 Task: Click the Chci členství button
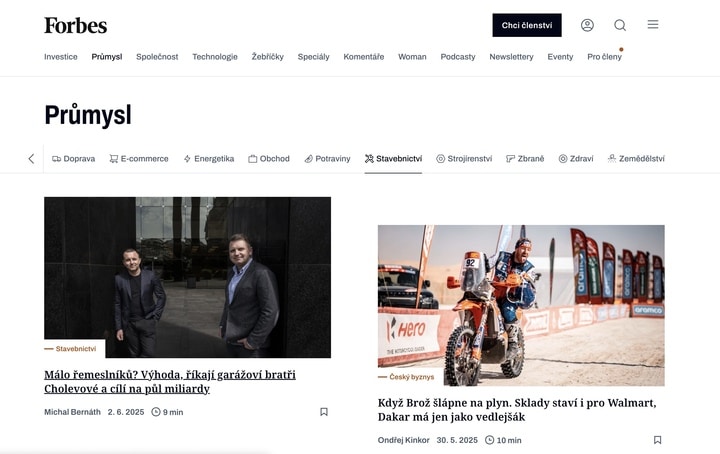point(527,25)
